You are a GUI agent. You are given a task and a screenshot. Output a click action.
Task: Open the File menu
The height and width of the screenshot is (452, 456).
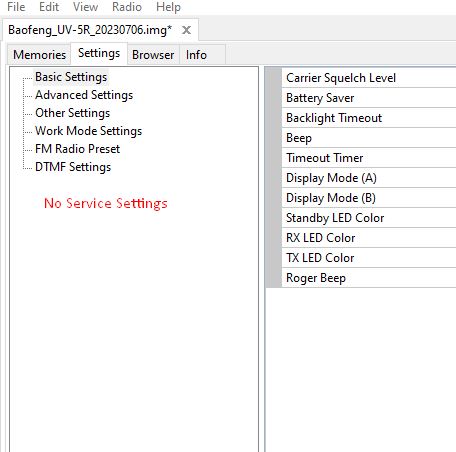[16, 7]
